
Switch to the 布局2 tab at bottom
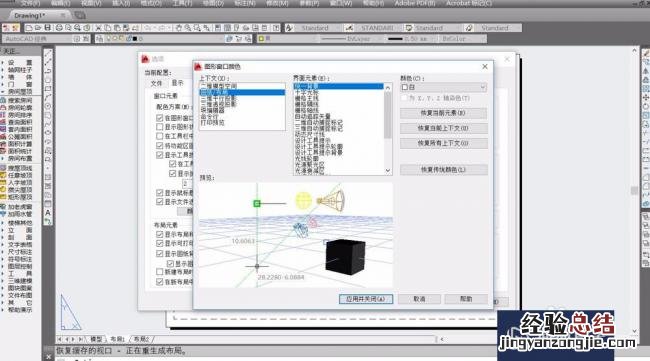pyautogui.click(x=141, y=339)
